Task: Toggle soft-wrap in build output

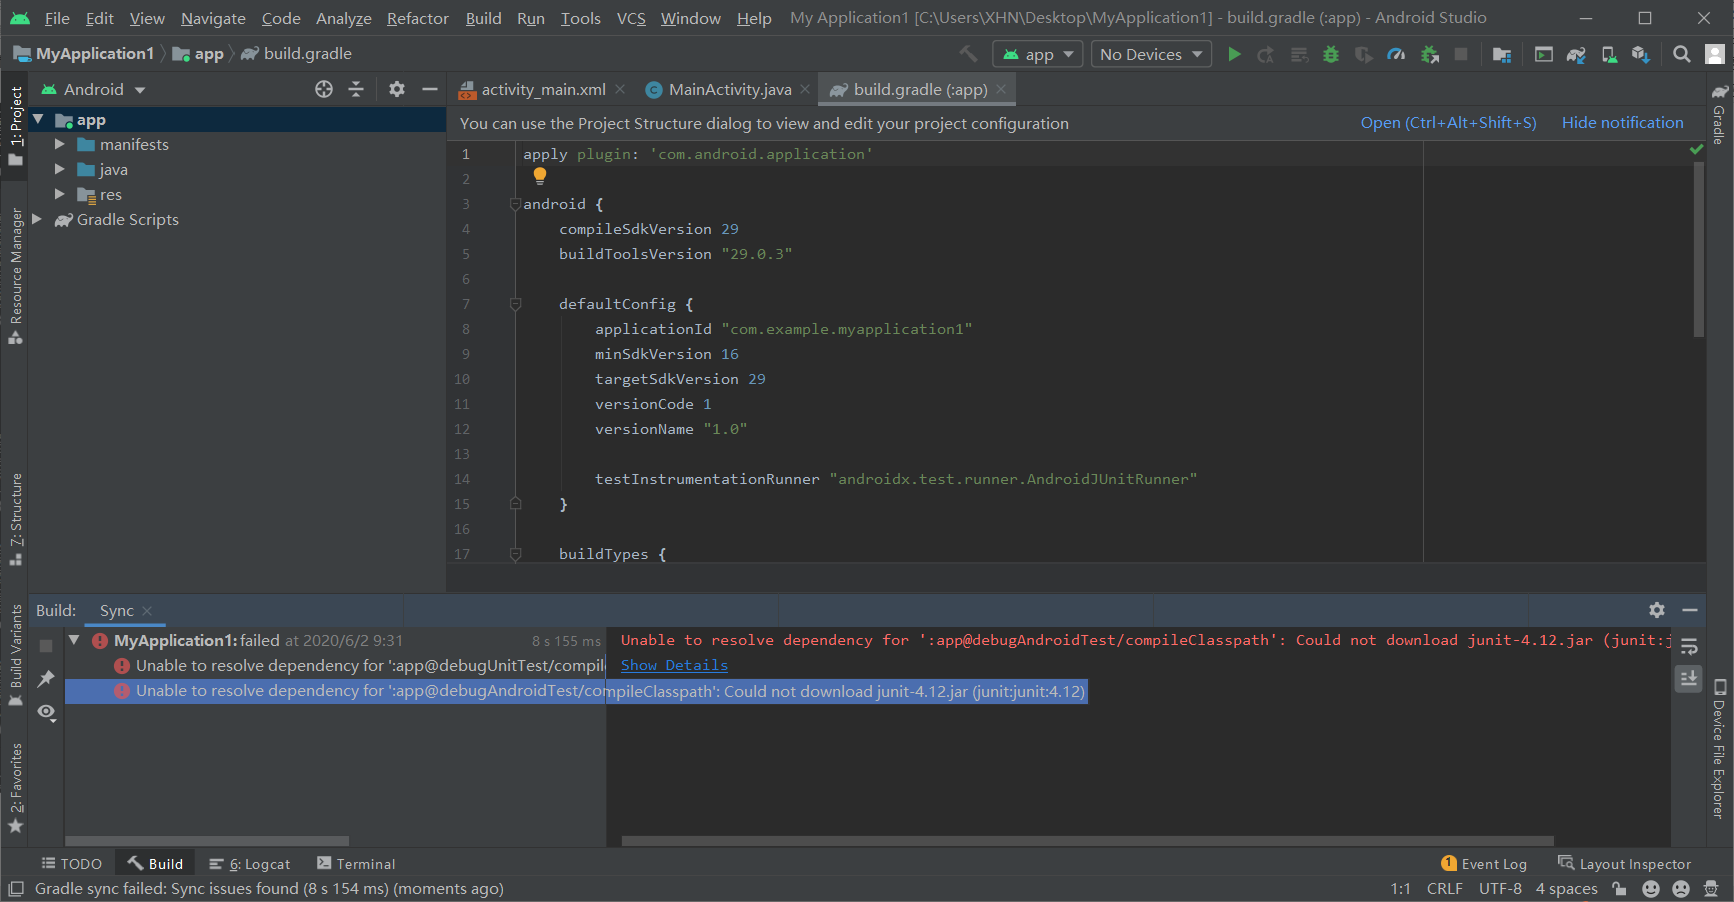Action: pyautogui.click(x=1689, y=646)
